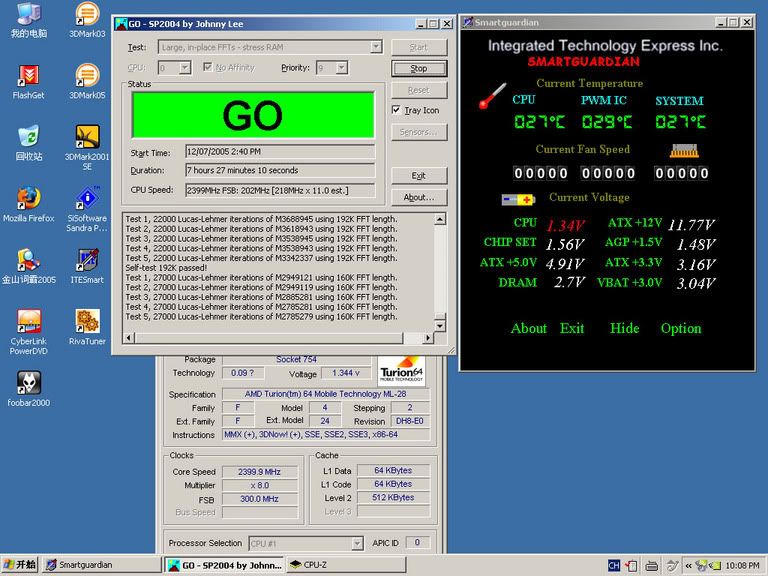The width and height of the screenshot is (768, 576).
Task: Click the CPU 1.34V voltage reading
Action: [565, 225]
